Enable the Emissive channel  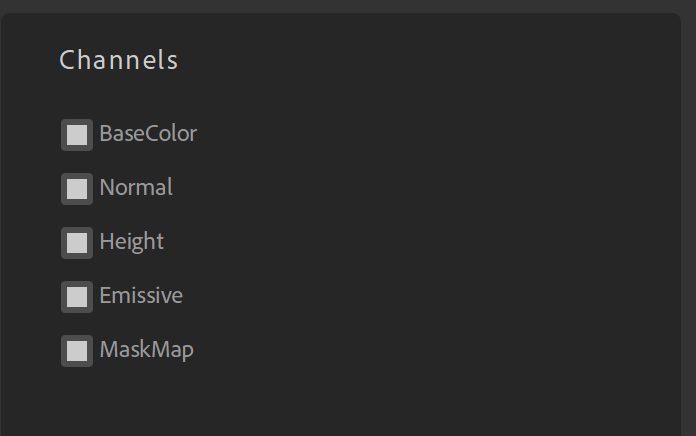click(x=77, y=296)
